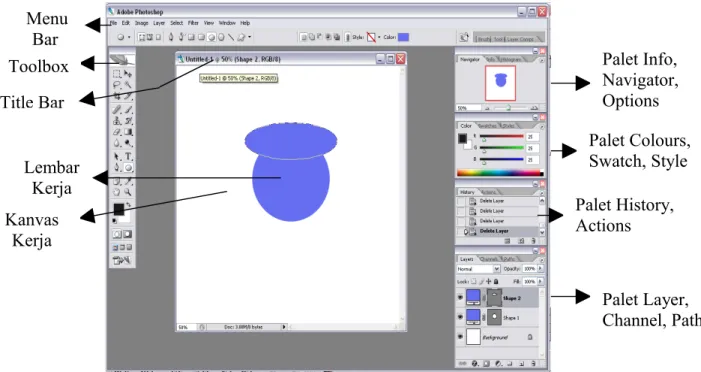The image size is (701, 372).
Task: Switch to the Actions tab
Action: (x=490, y=192)
